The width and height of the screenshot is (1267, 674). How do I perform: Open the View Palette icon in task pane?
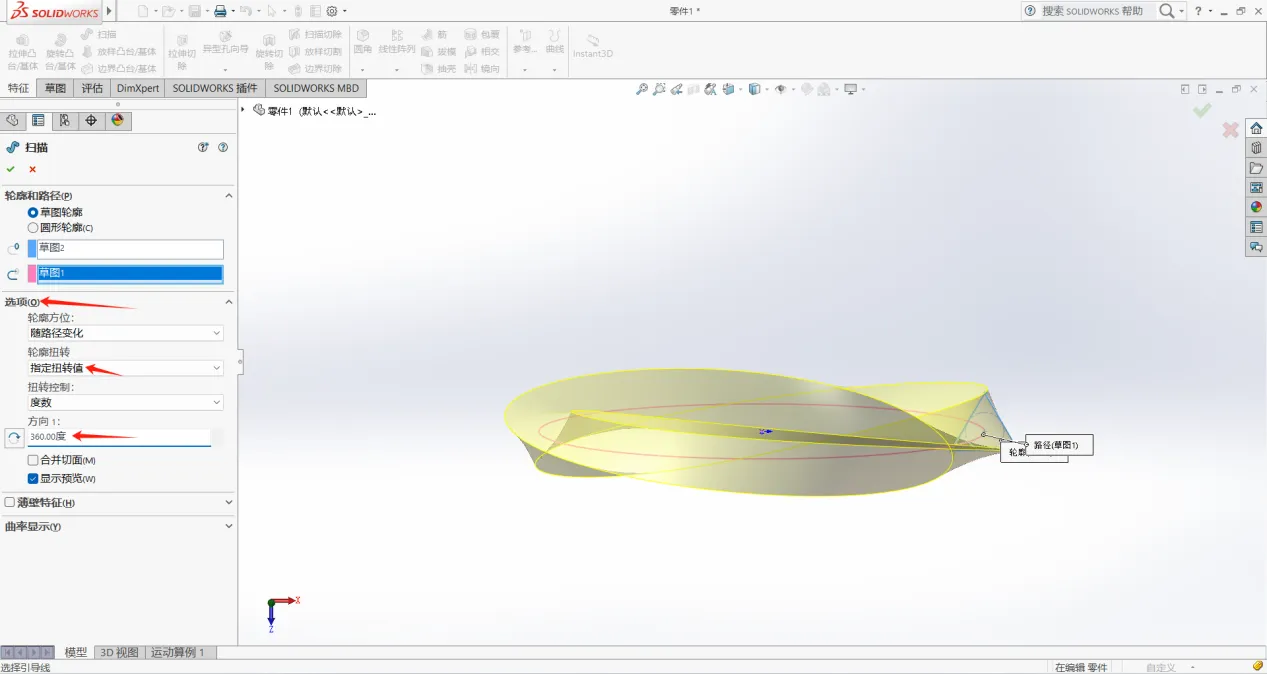click(x=1256, y=187)
